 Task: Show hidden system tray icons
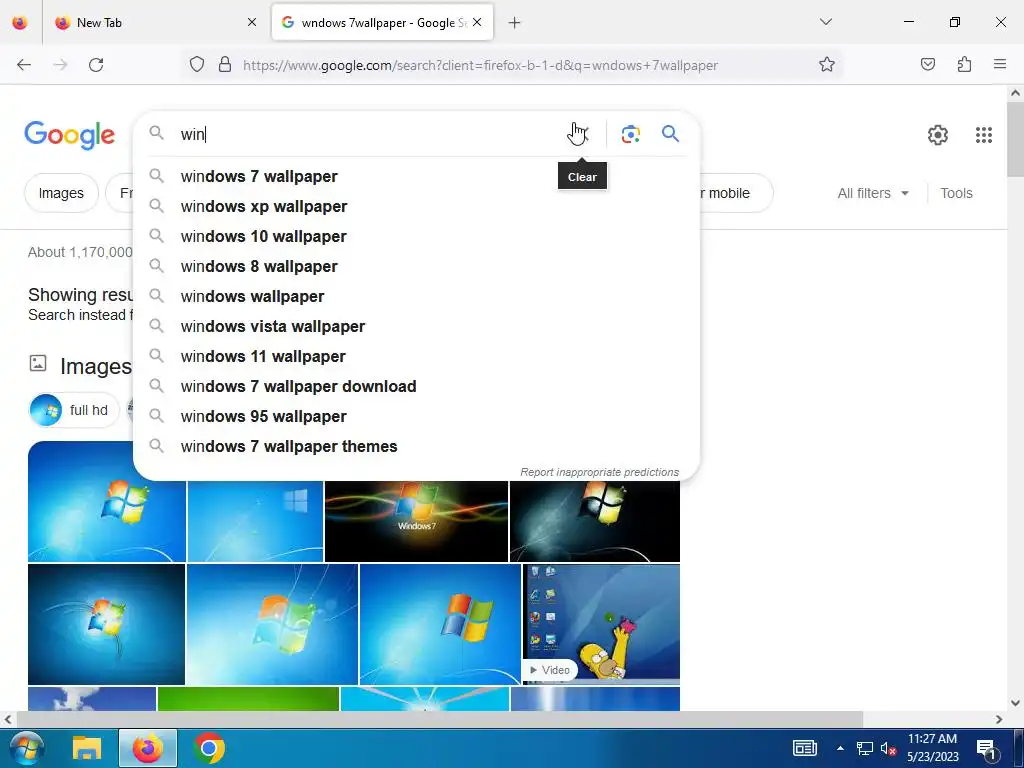pyautogui.click(x=840, y=748)
